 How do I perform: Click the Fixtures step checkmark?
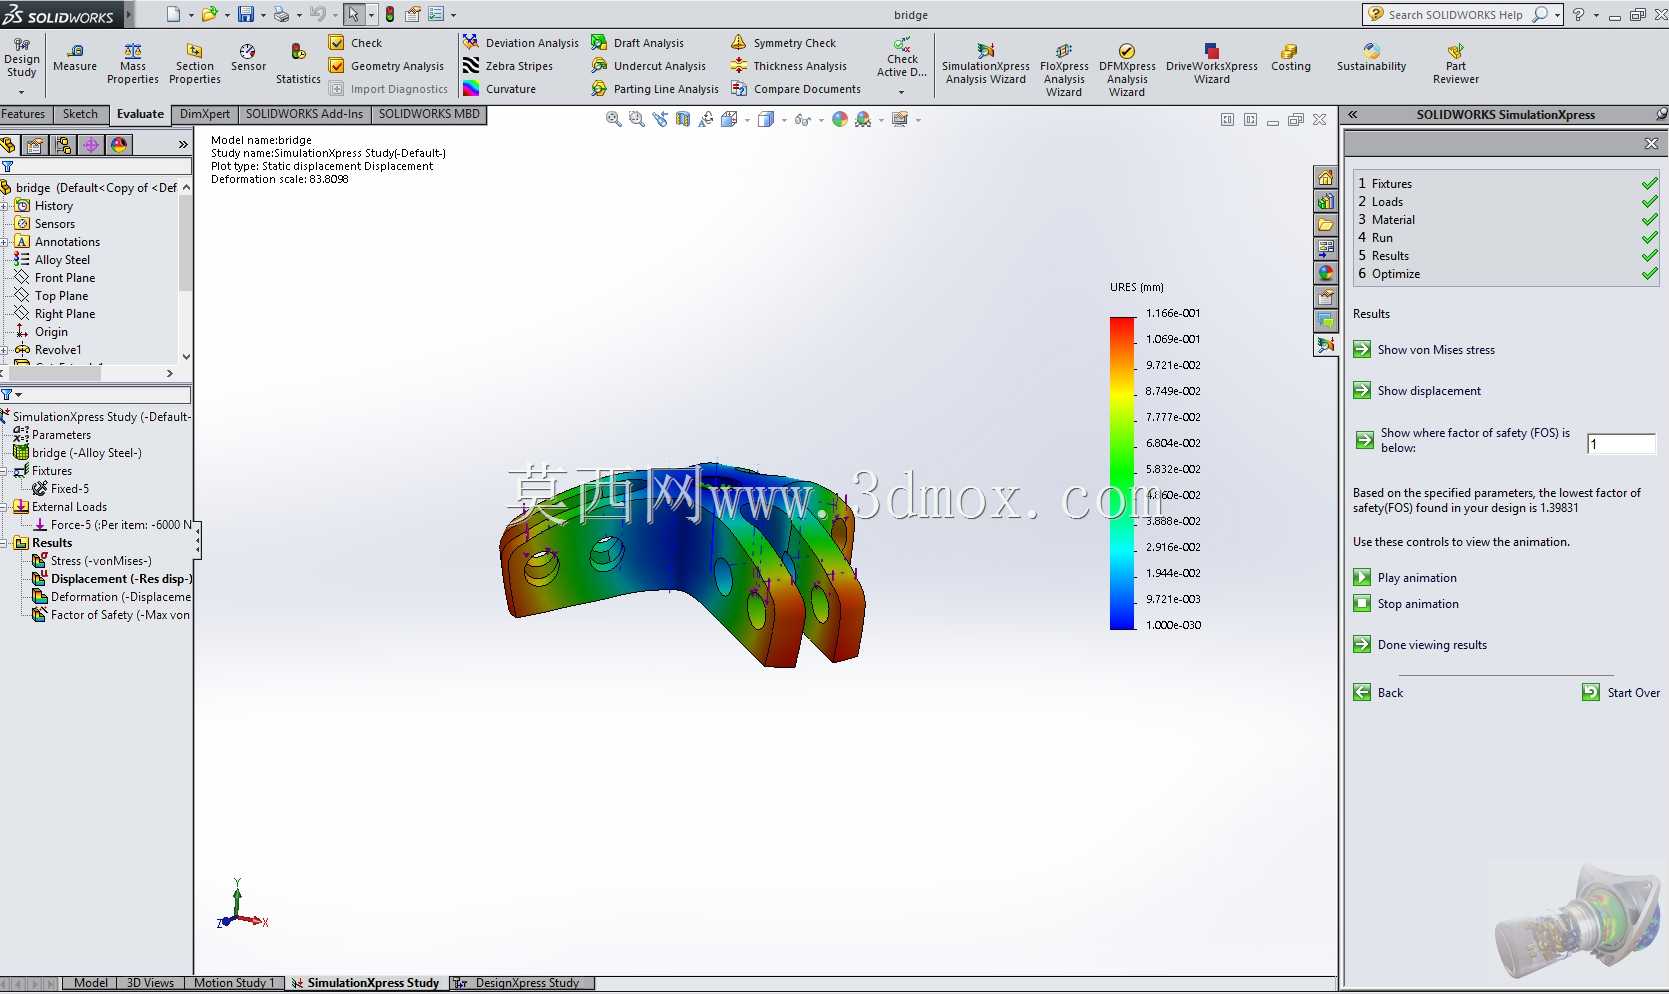1650,183
